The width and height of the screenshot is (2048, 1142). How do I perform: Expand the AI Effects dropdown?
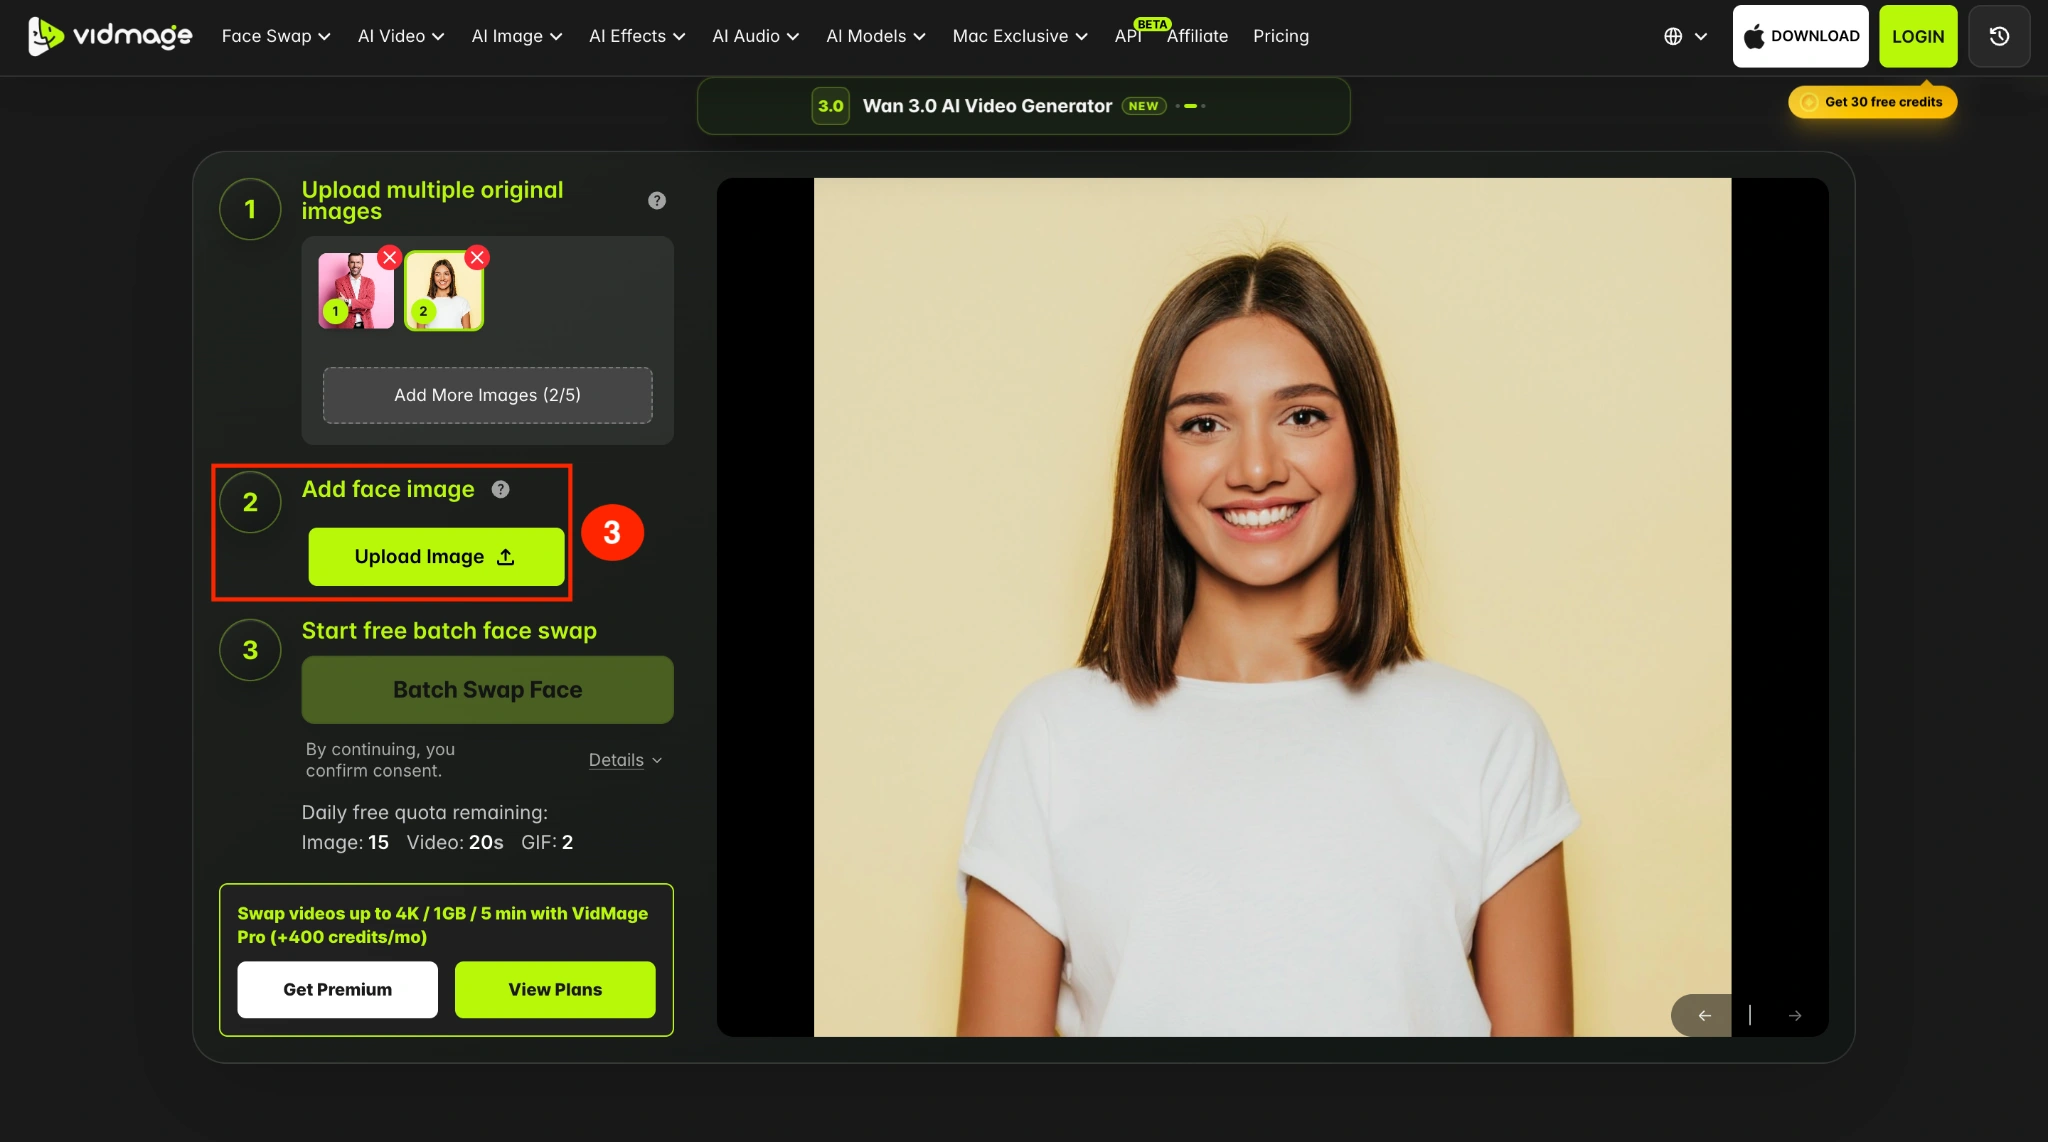click(637, 36)
